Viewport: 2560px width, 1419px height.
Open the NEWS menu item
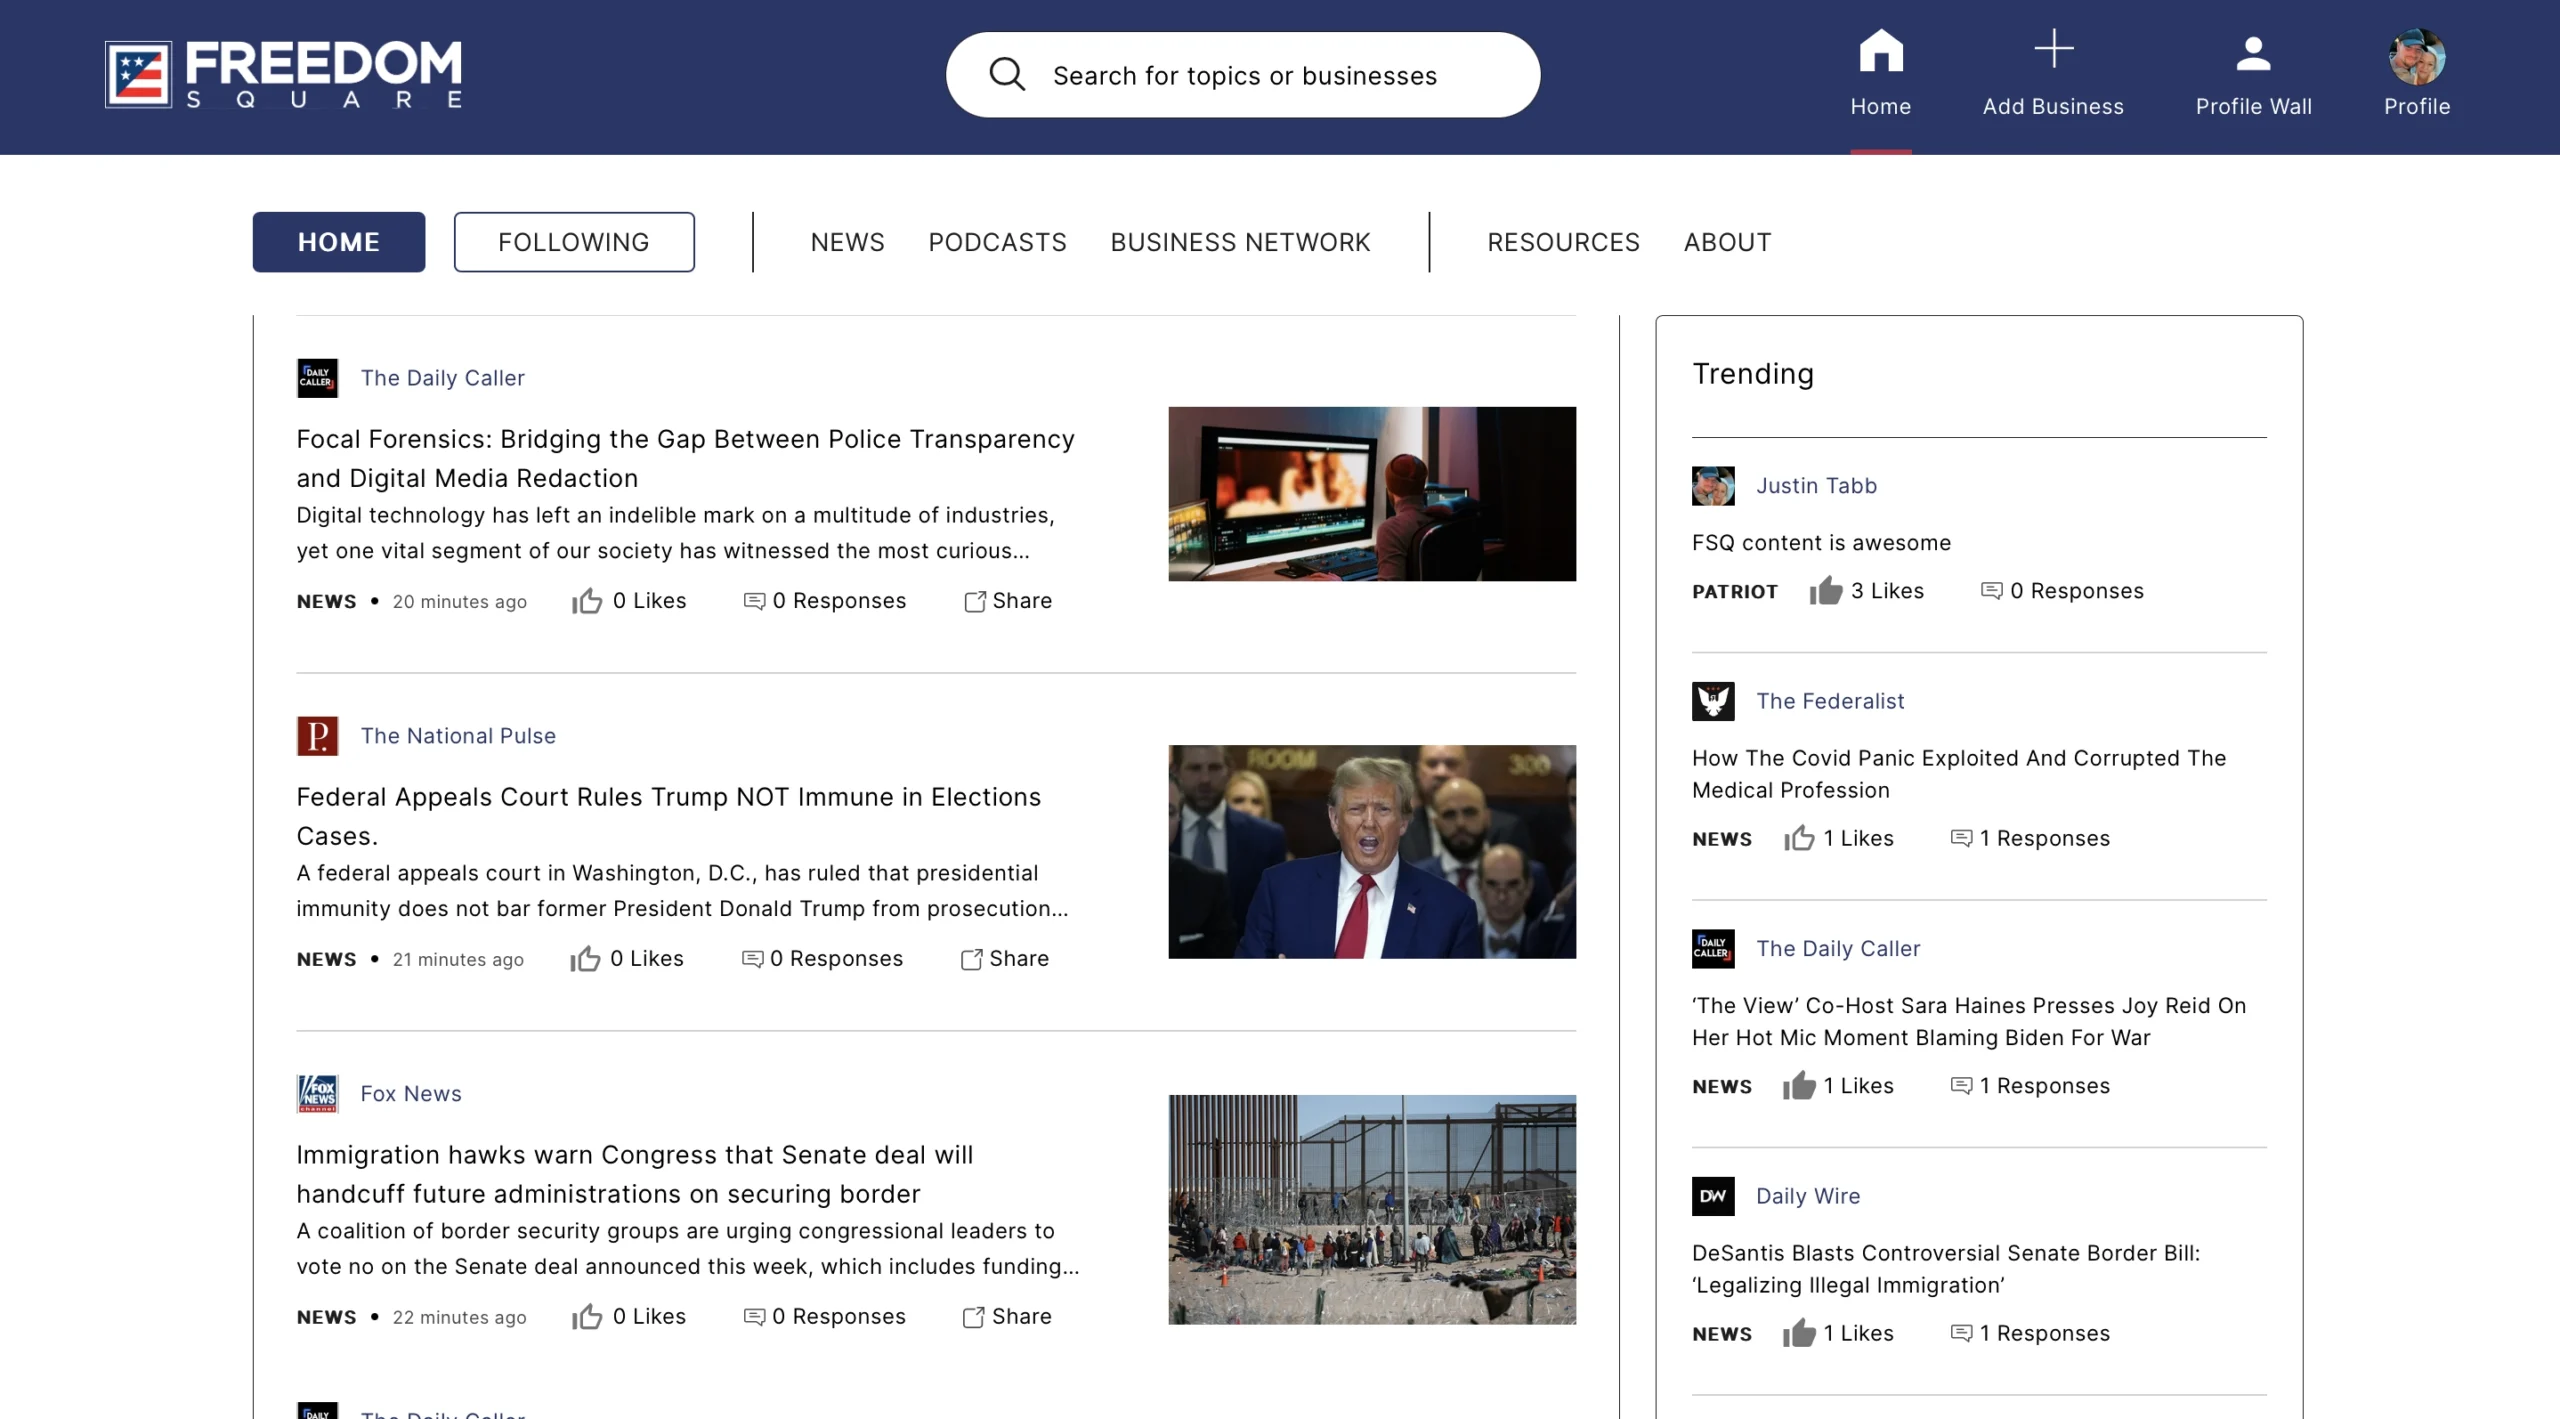[847, 242]
